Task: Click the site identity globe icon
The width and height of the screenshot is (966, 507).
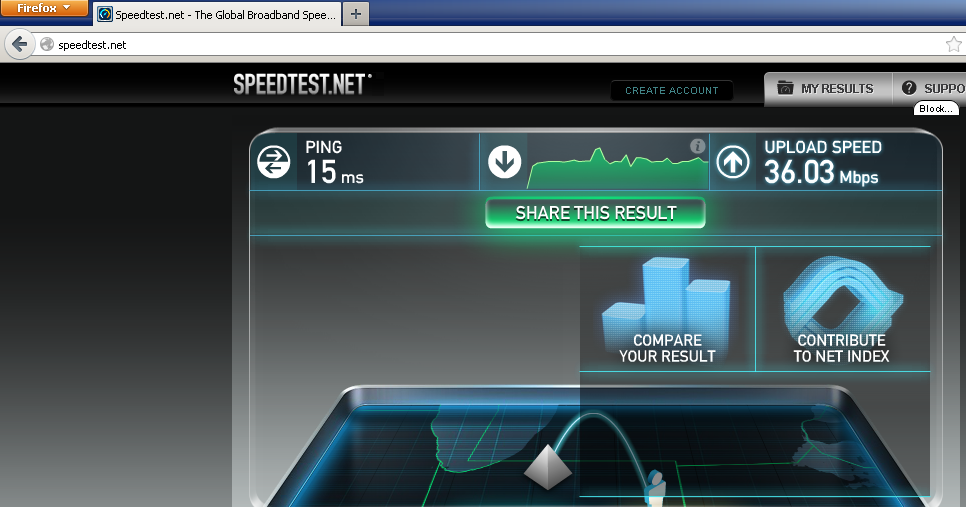Action: (x=47, y=44)
